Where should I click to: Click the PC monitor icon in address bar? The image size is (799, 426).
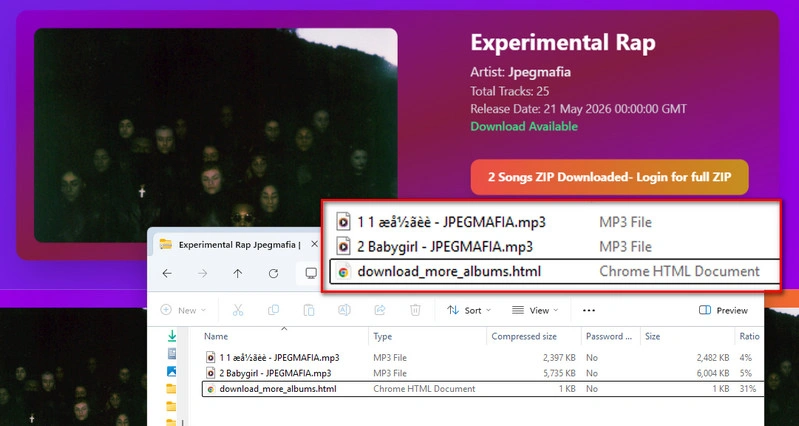click(x=310, y=273)
